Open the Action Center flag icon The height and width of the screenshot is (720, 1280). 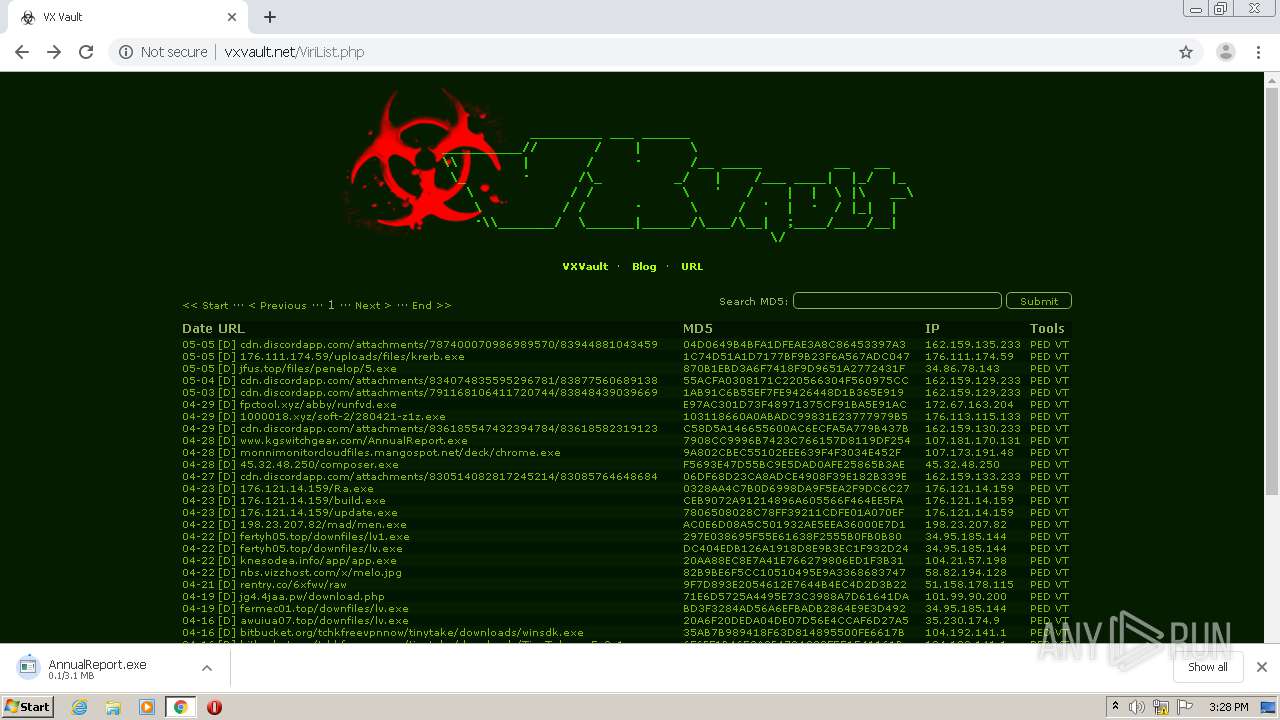pos(1184,707)
